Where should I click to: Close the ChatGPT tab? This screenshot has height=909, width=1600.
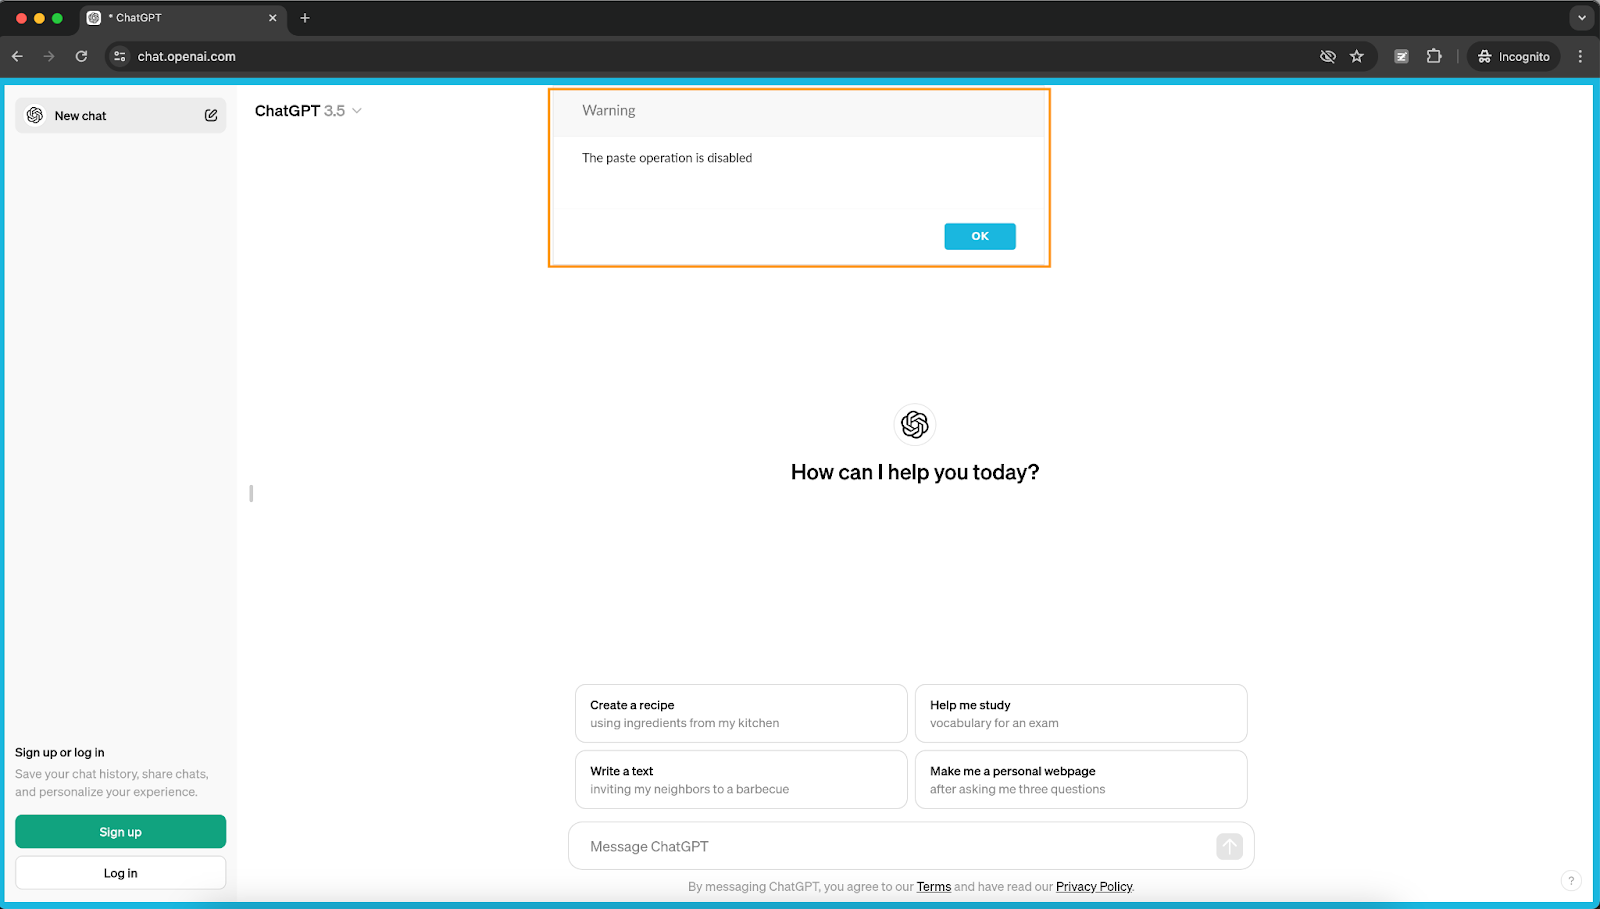pyautogui.click(x=273, y=18)
